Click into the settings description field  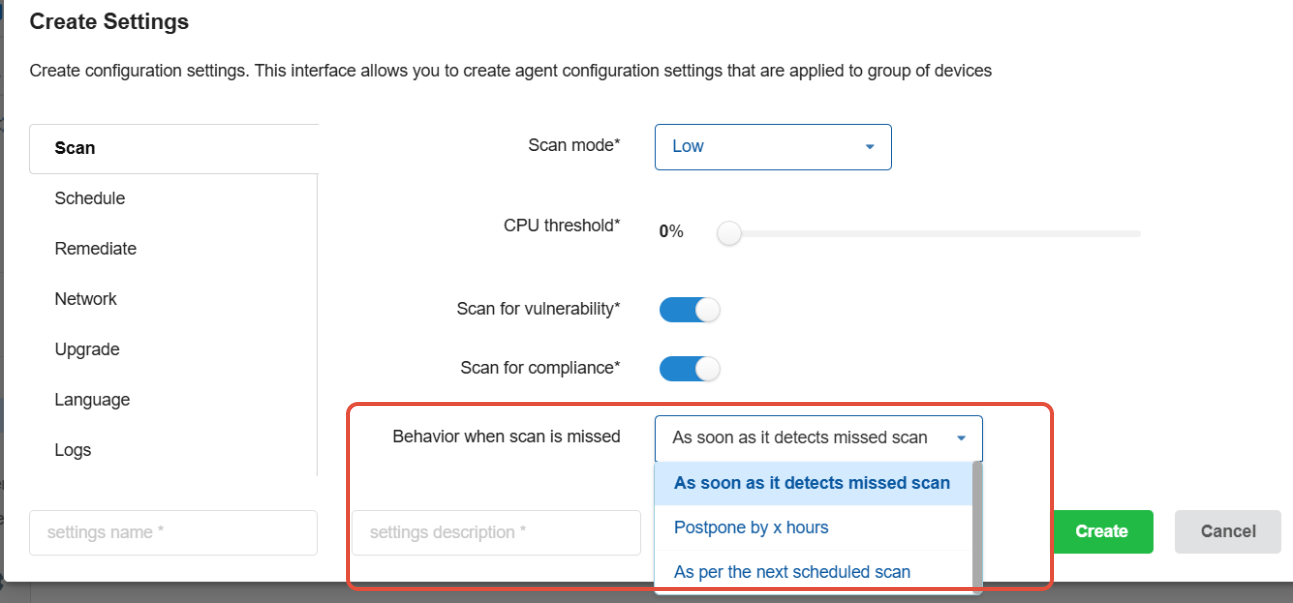496,532
